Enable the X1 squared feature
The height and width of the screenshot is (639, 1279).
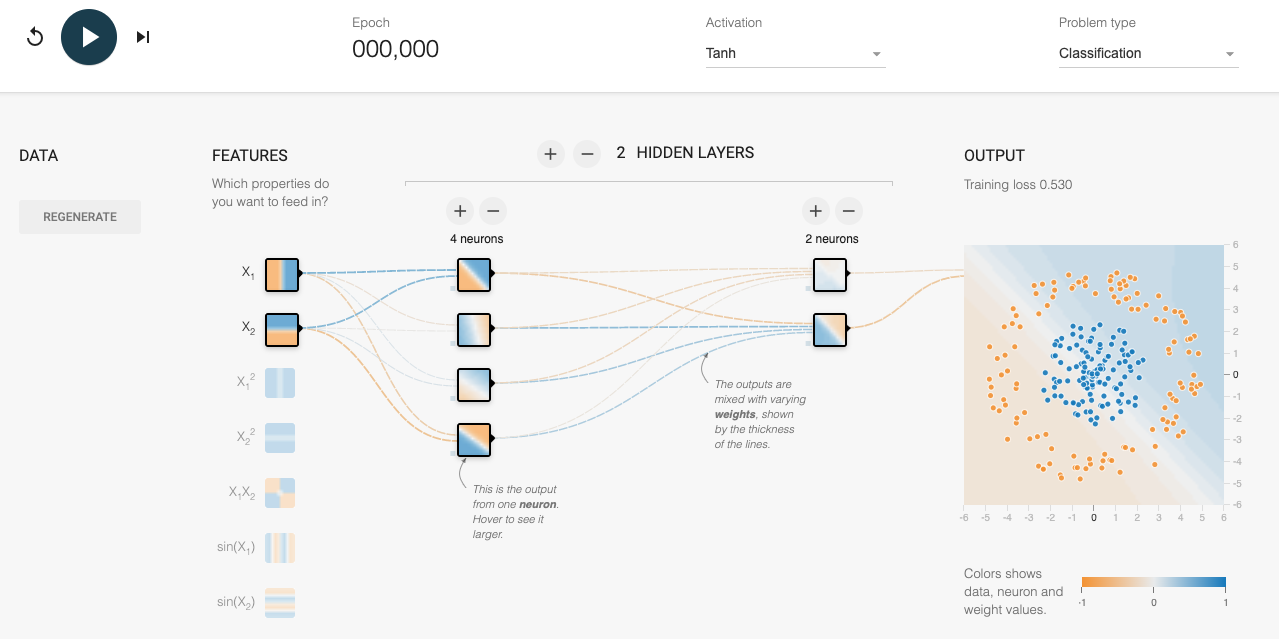280,384
